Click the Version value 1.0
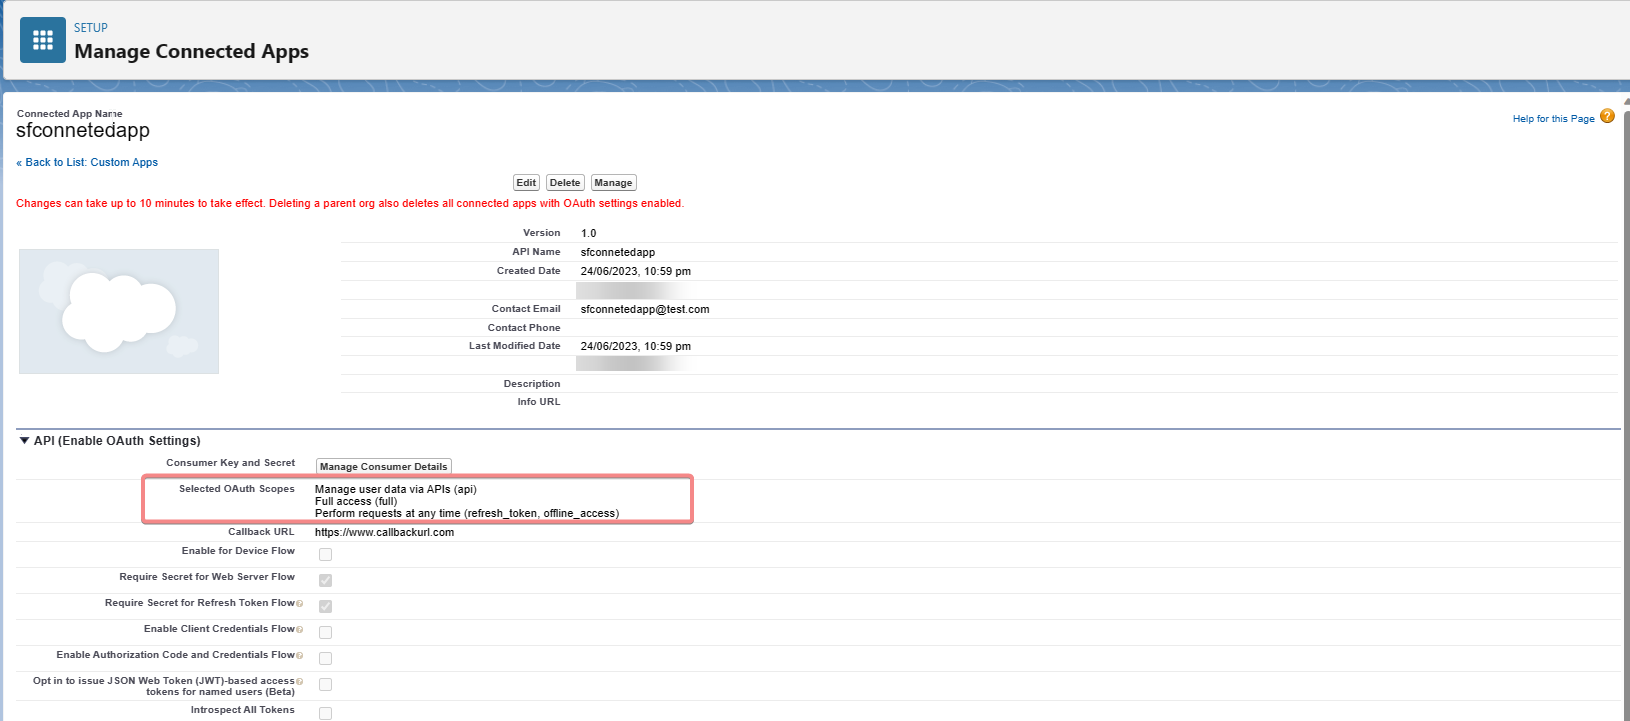Viewport: 1630px width, 721px height. pyautogui.click(x=588, y=233)
